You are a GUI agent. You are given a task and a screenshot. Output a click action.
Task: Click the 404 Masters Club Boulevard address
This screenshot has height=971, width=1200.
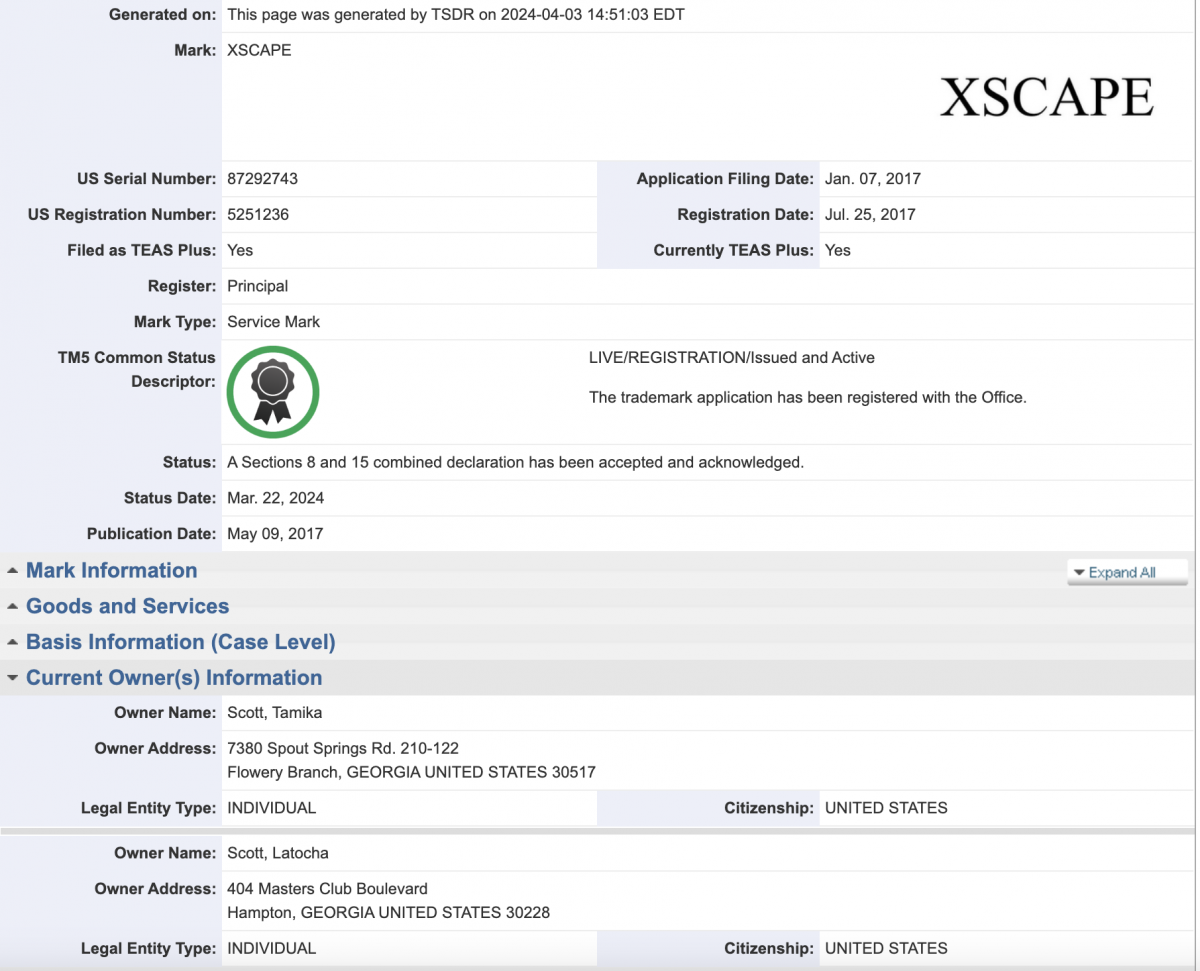tap(327, 889)
